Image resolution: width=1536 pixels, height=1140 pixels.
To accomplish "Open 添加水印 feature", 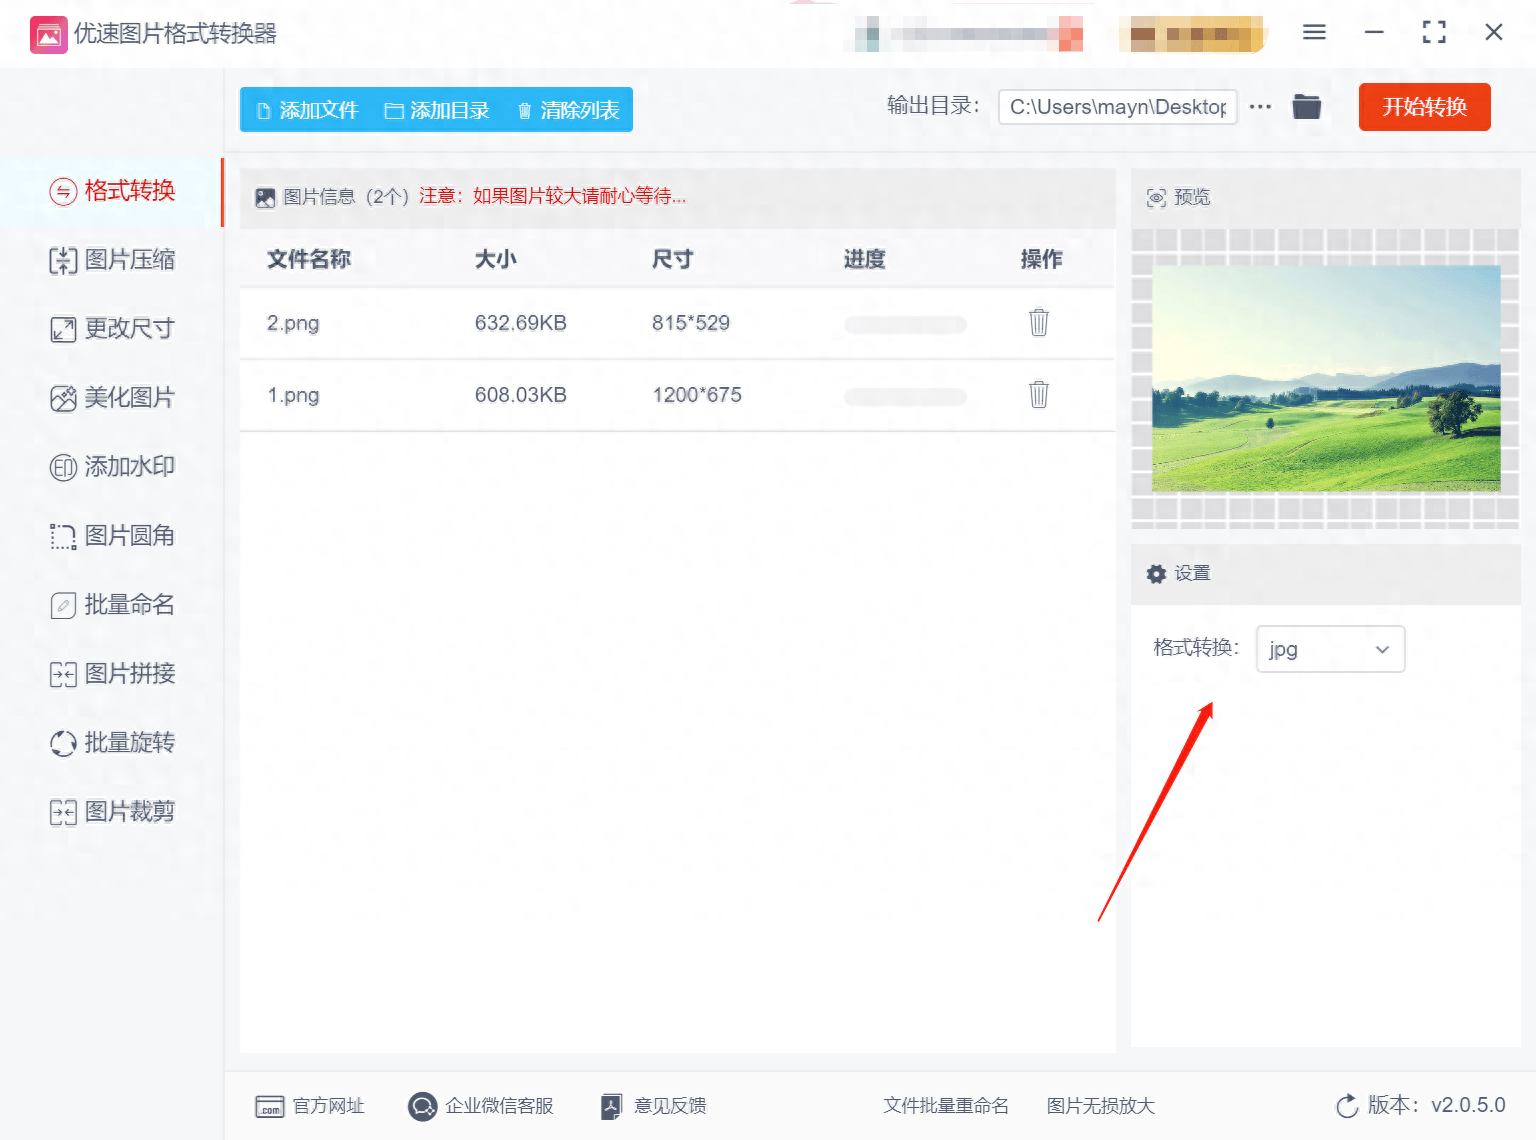I will click(113, 467).
